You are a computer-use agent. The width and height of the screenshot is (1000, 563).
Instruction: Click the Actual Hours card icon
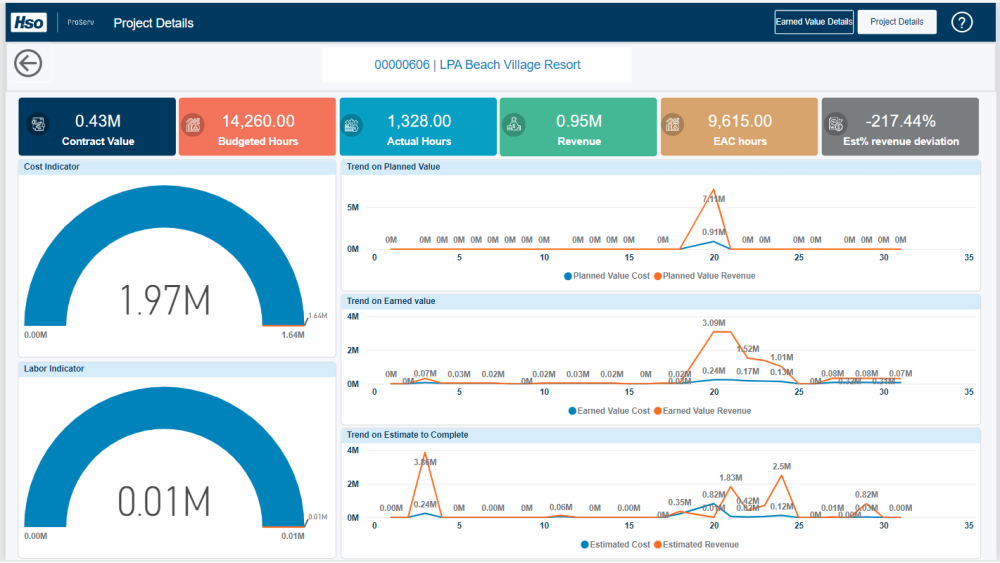(x=352, y=125)
